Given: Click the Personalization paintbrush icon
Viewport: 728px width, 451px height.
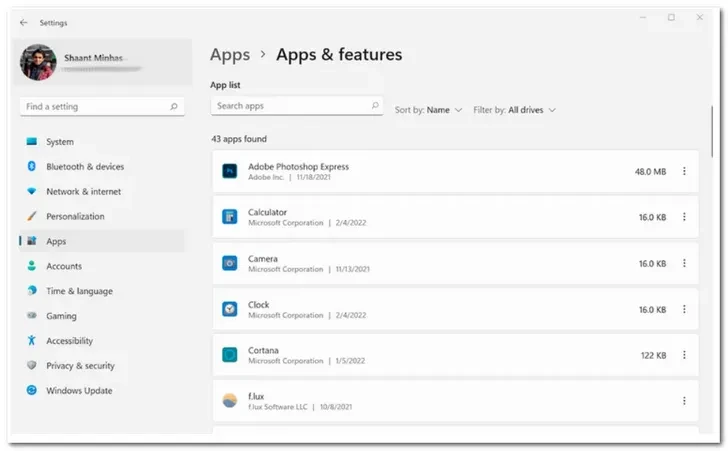Looking at the screenshot, I should click(x=32, y=216).
